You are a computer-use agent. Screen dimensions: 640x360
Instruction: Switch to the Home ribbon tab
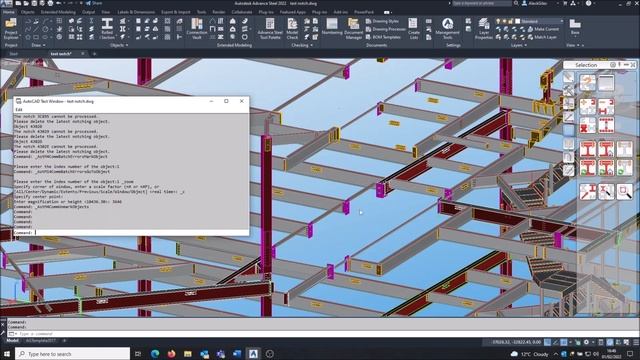pyautogui.click(x=9, y=12)
